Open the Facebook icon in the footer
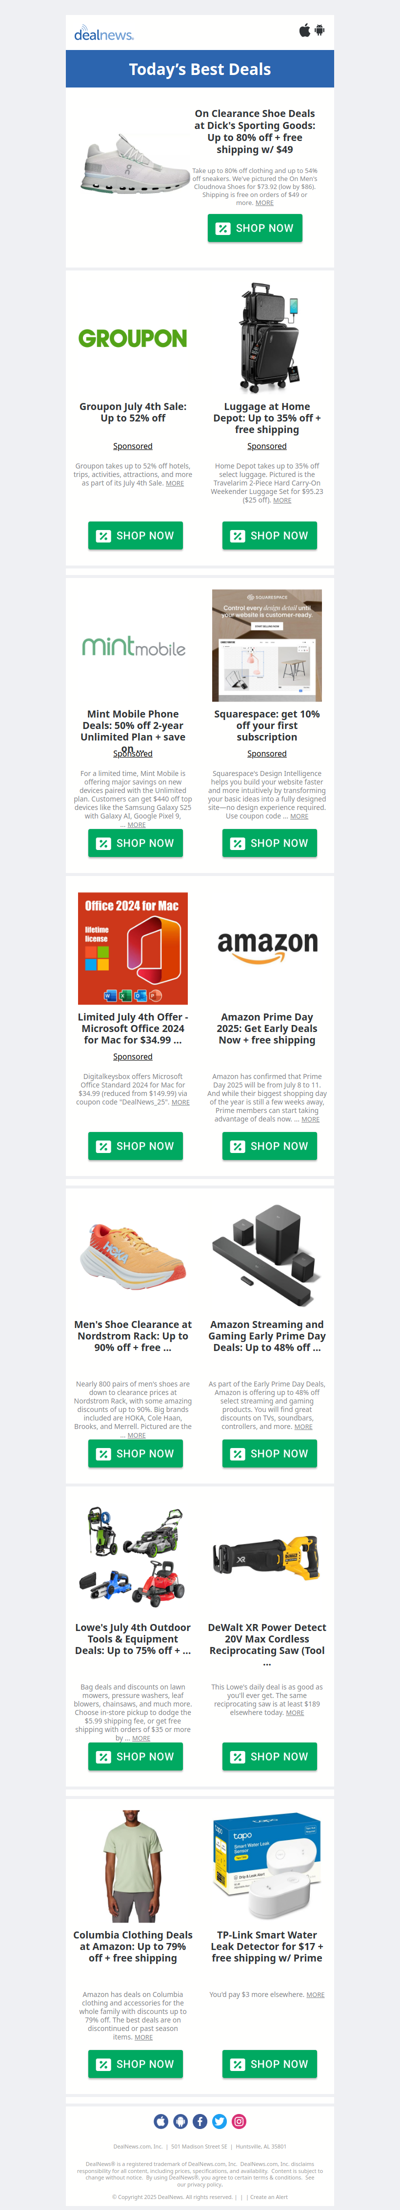The image size is (400, 2210). point(200,2121)
